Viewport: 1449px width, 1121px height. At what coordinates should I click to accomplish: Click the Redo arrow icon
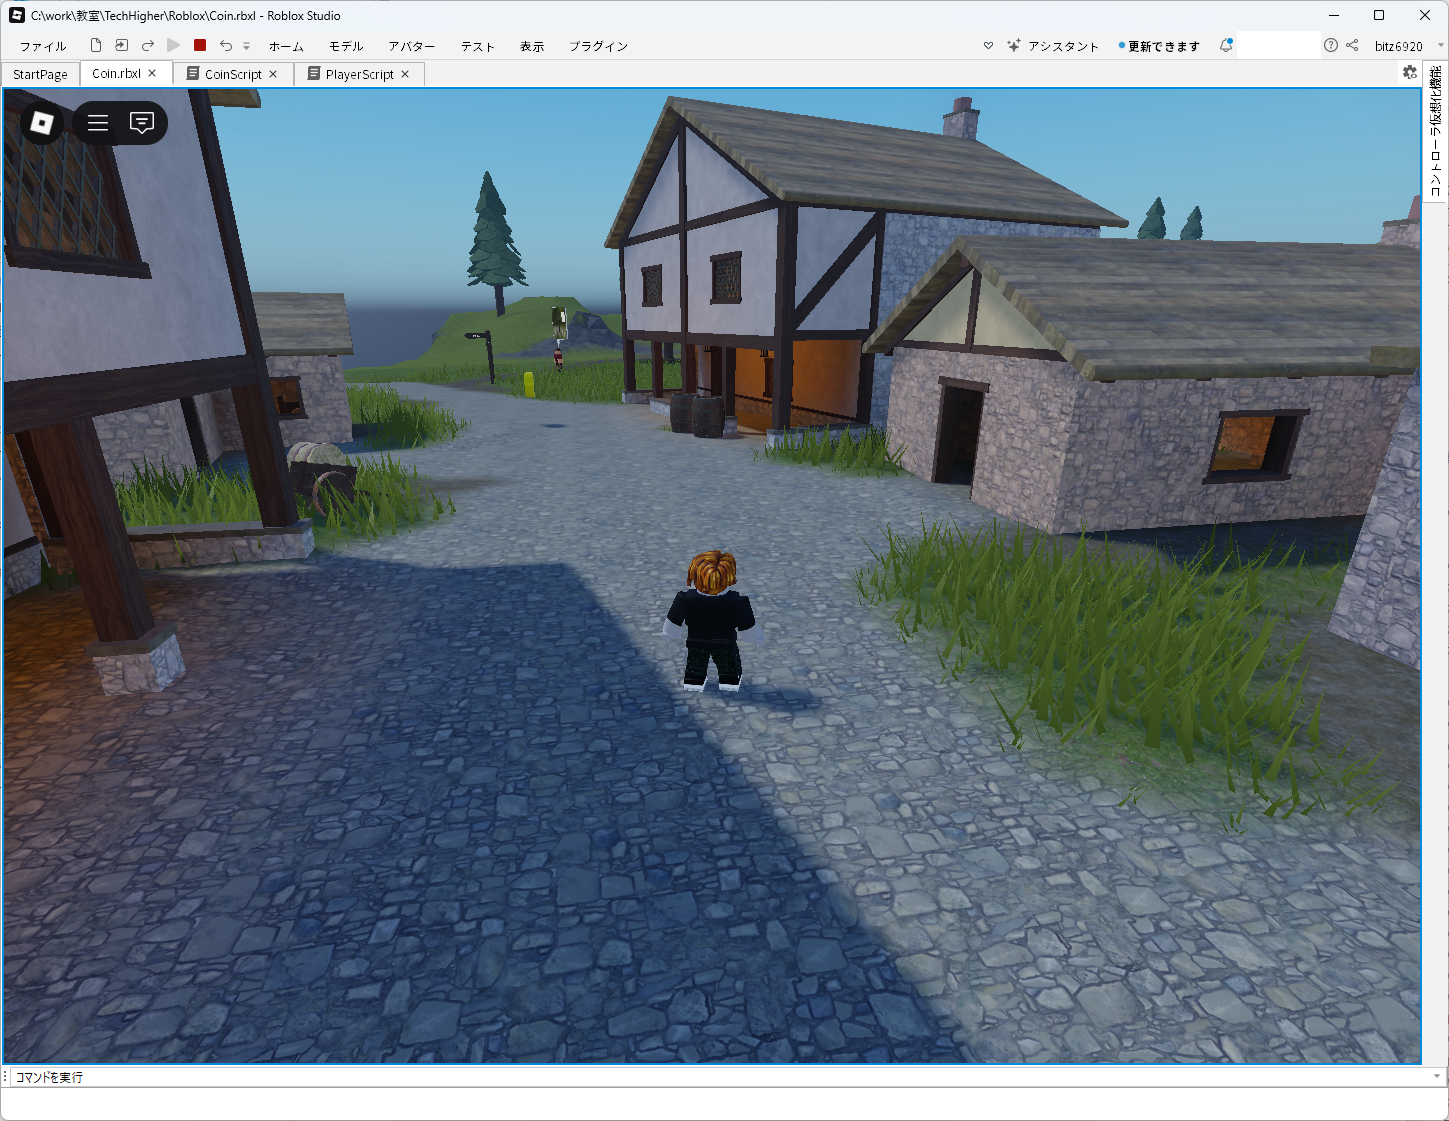tap(148, 45)
